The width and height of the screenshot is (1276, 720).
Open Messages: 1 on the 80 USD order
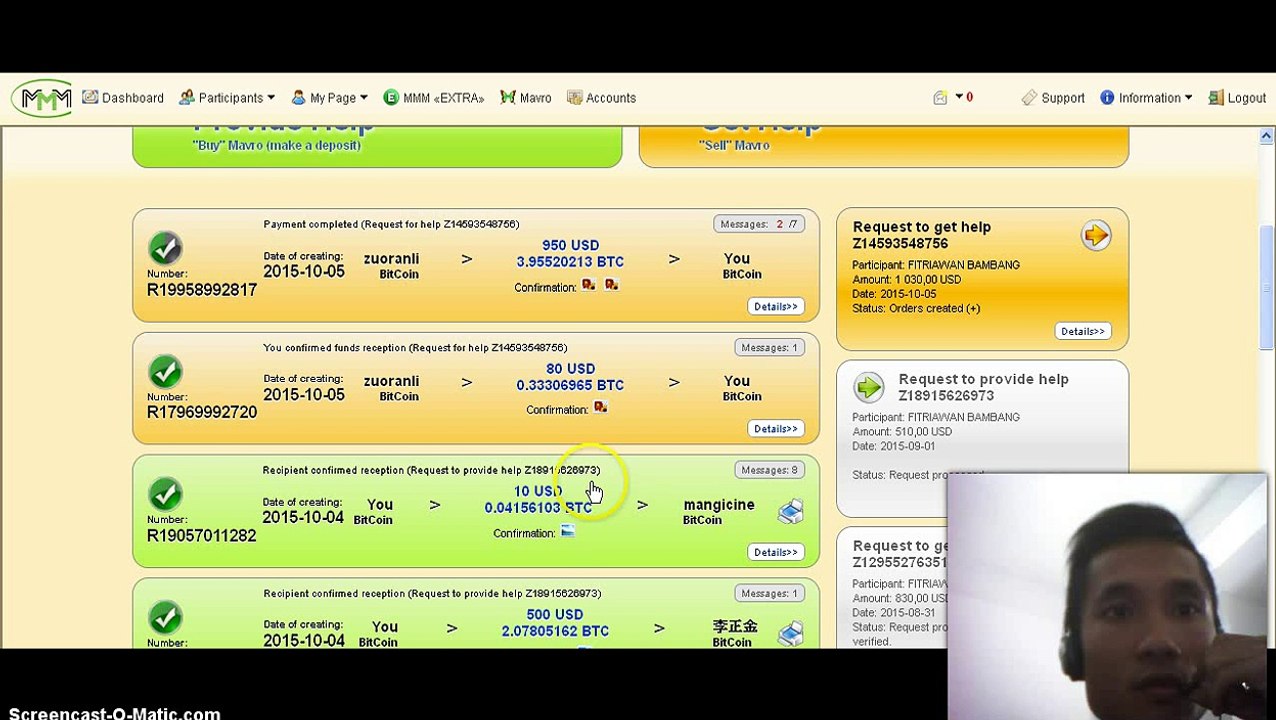point(769,347)
